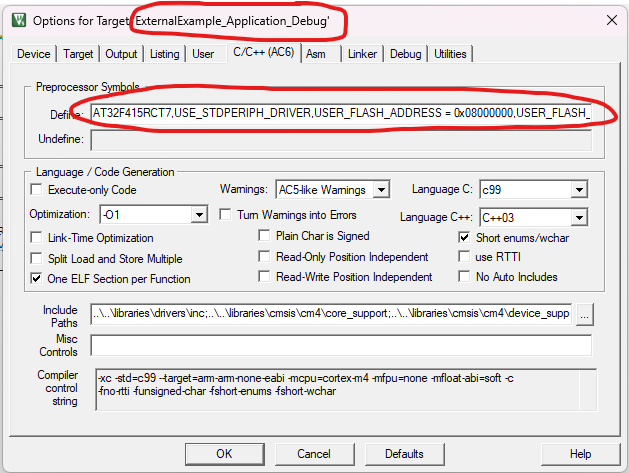Click the Defaults button
The width and height of the screenshot is (629, 473).
(x=405, y=454)
